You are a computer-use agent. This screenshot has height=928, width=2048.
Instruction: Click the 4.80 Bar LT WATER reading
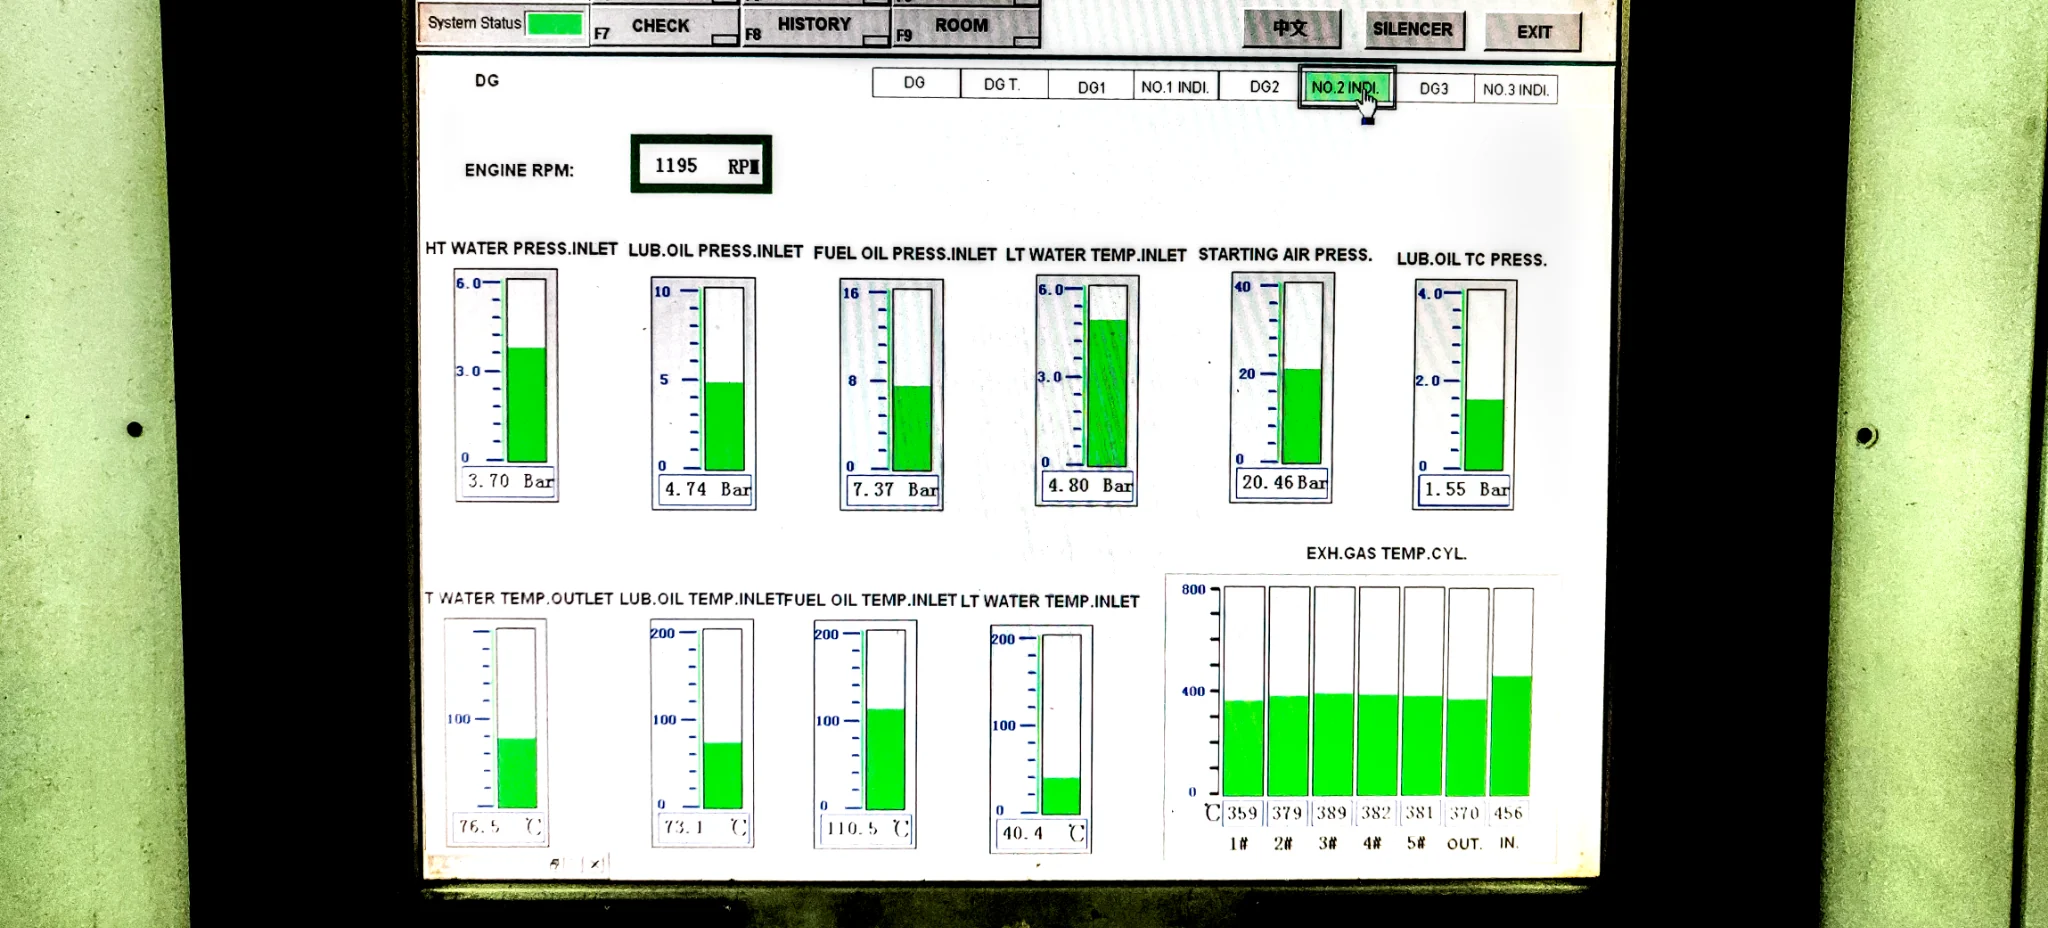pos(1089,488)
